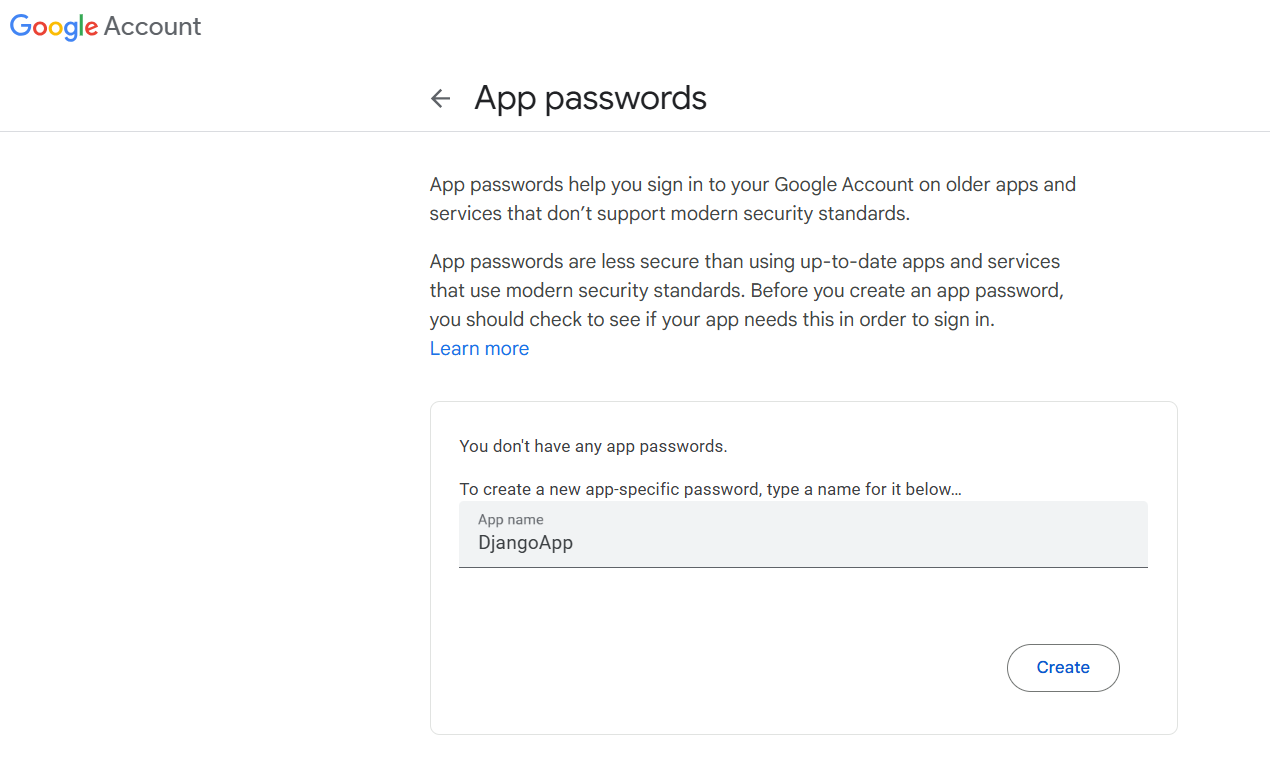Click the 'To create a new app-specific password' instruction
Image resolution: width=1270 pixels, height=769 pixels.
709,489
